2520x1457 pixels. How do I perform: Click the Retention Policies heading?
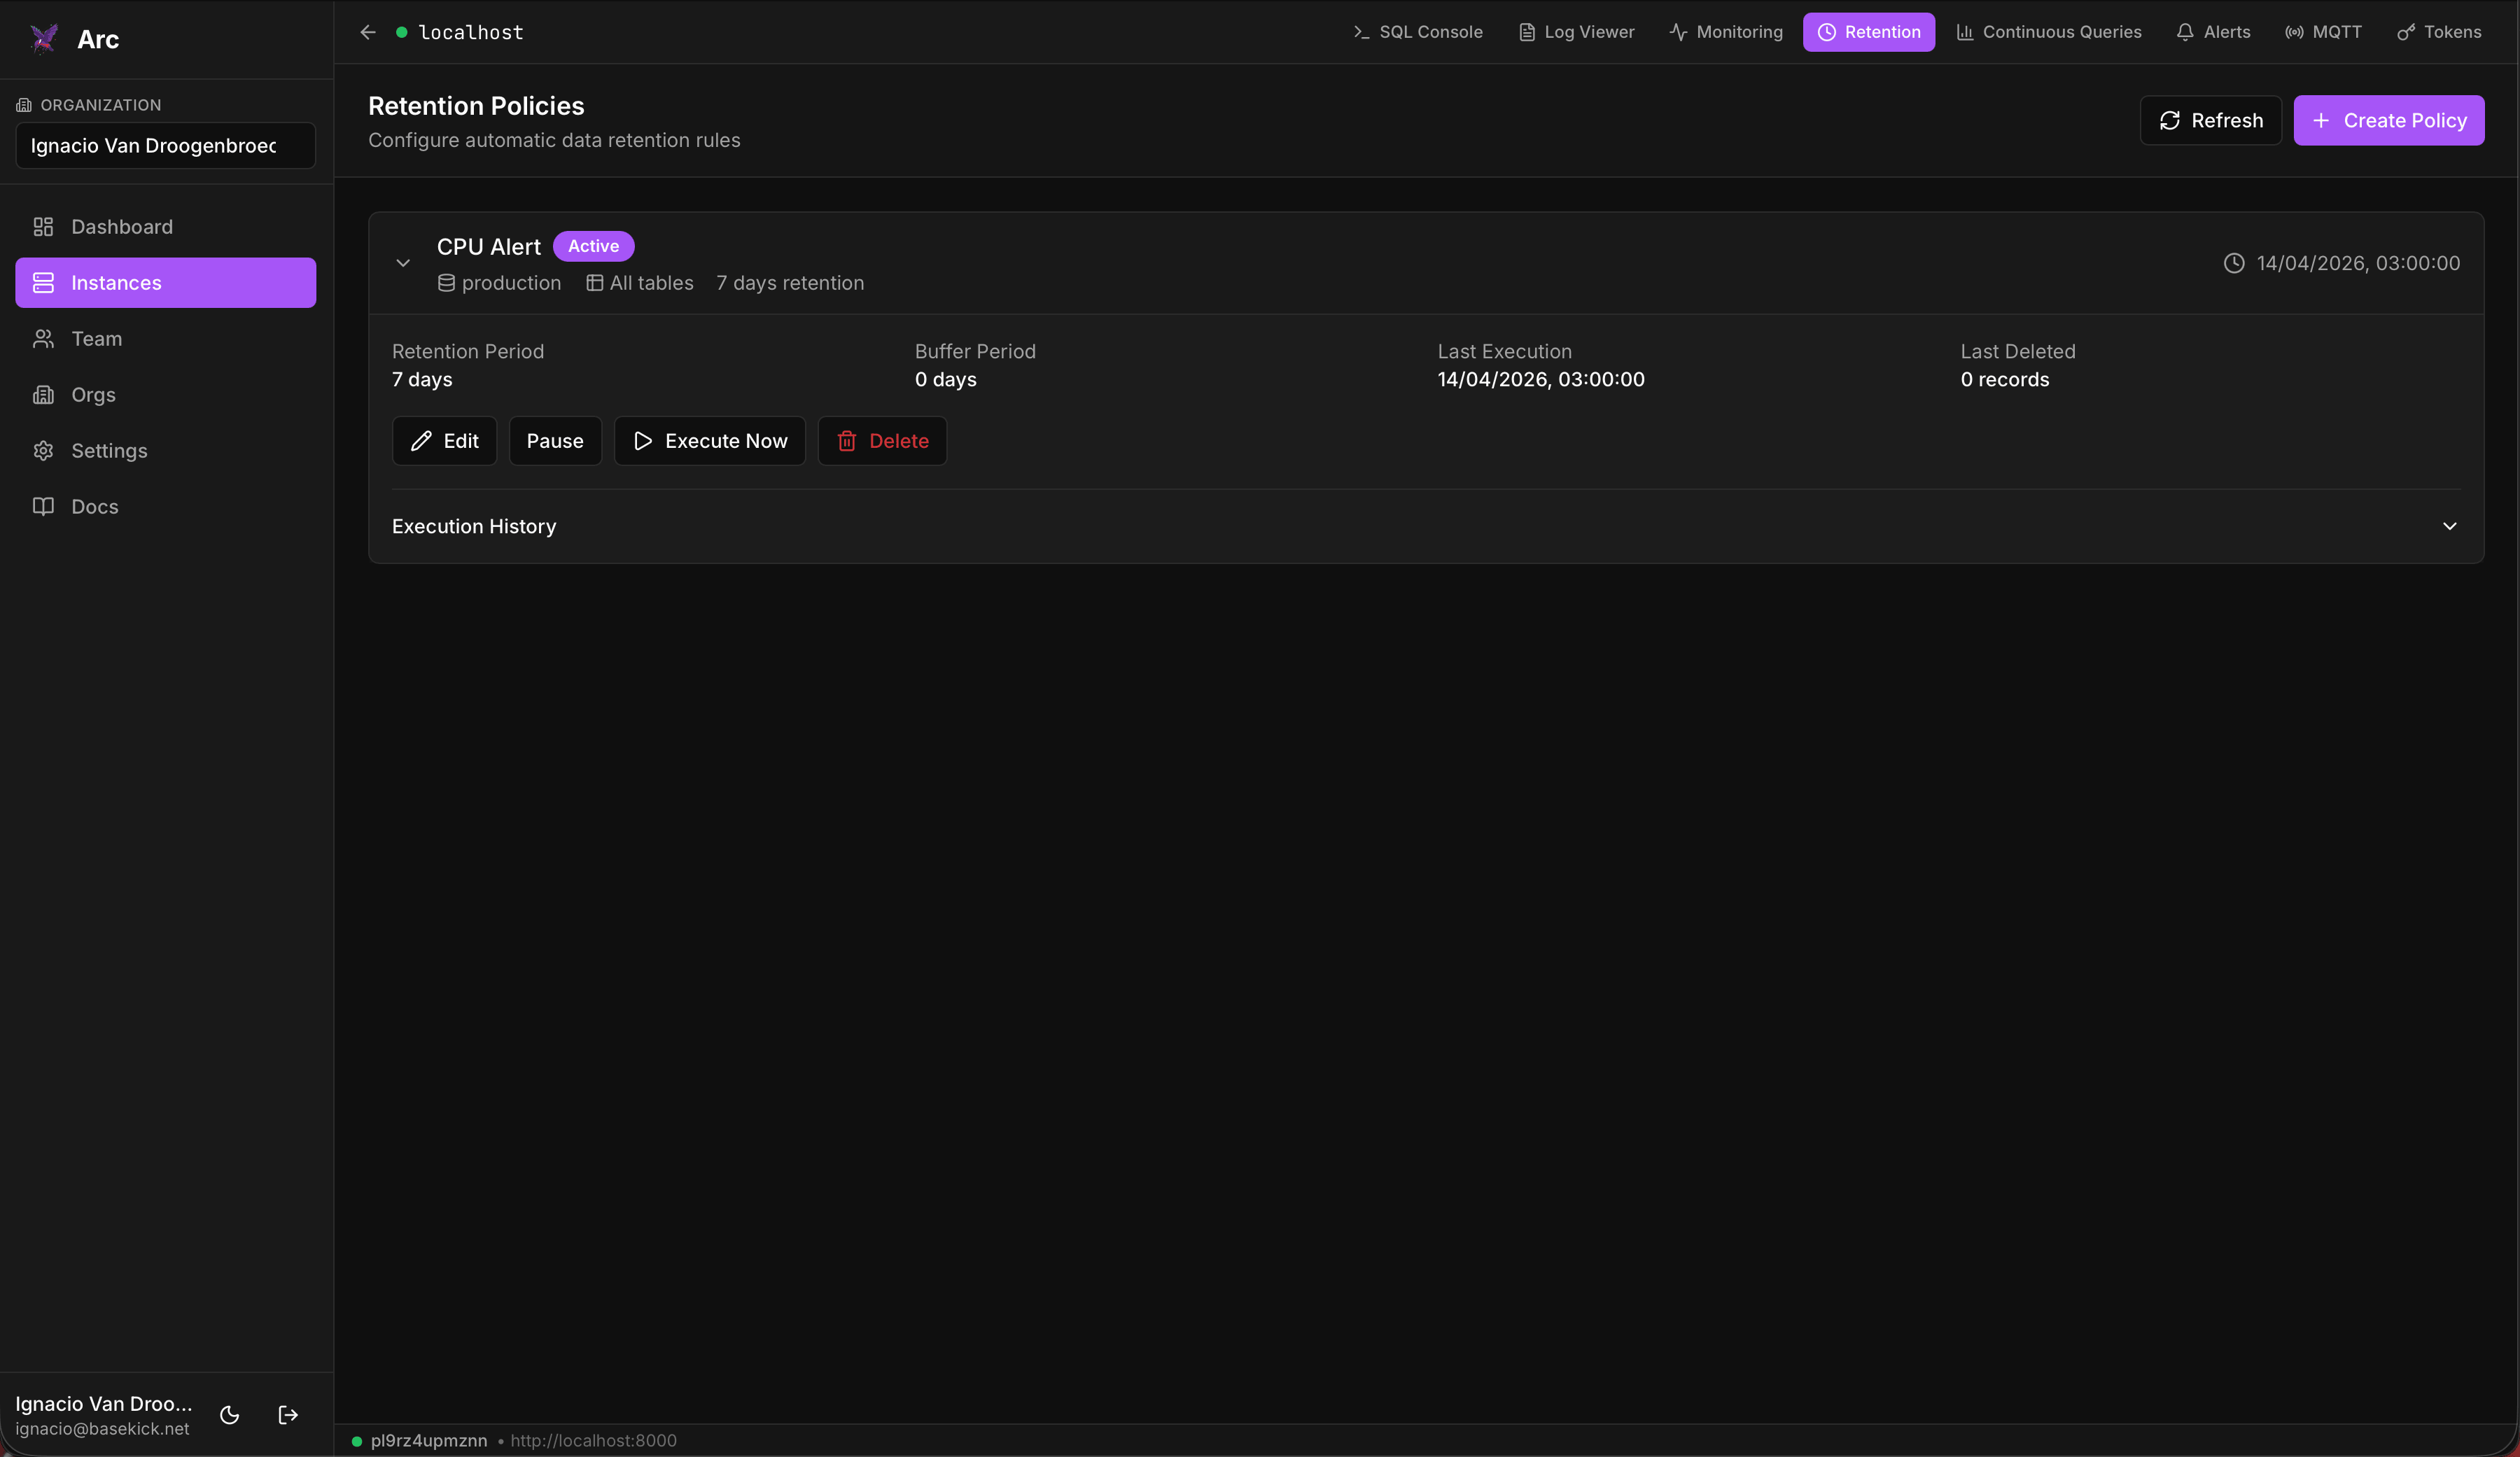[x=476, y=106]
